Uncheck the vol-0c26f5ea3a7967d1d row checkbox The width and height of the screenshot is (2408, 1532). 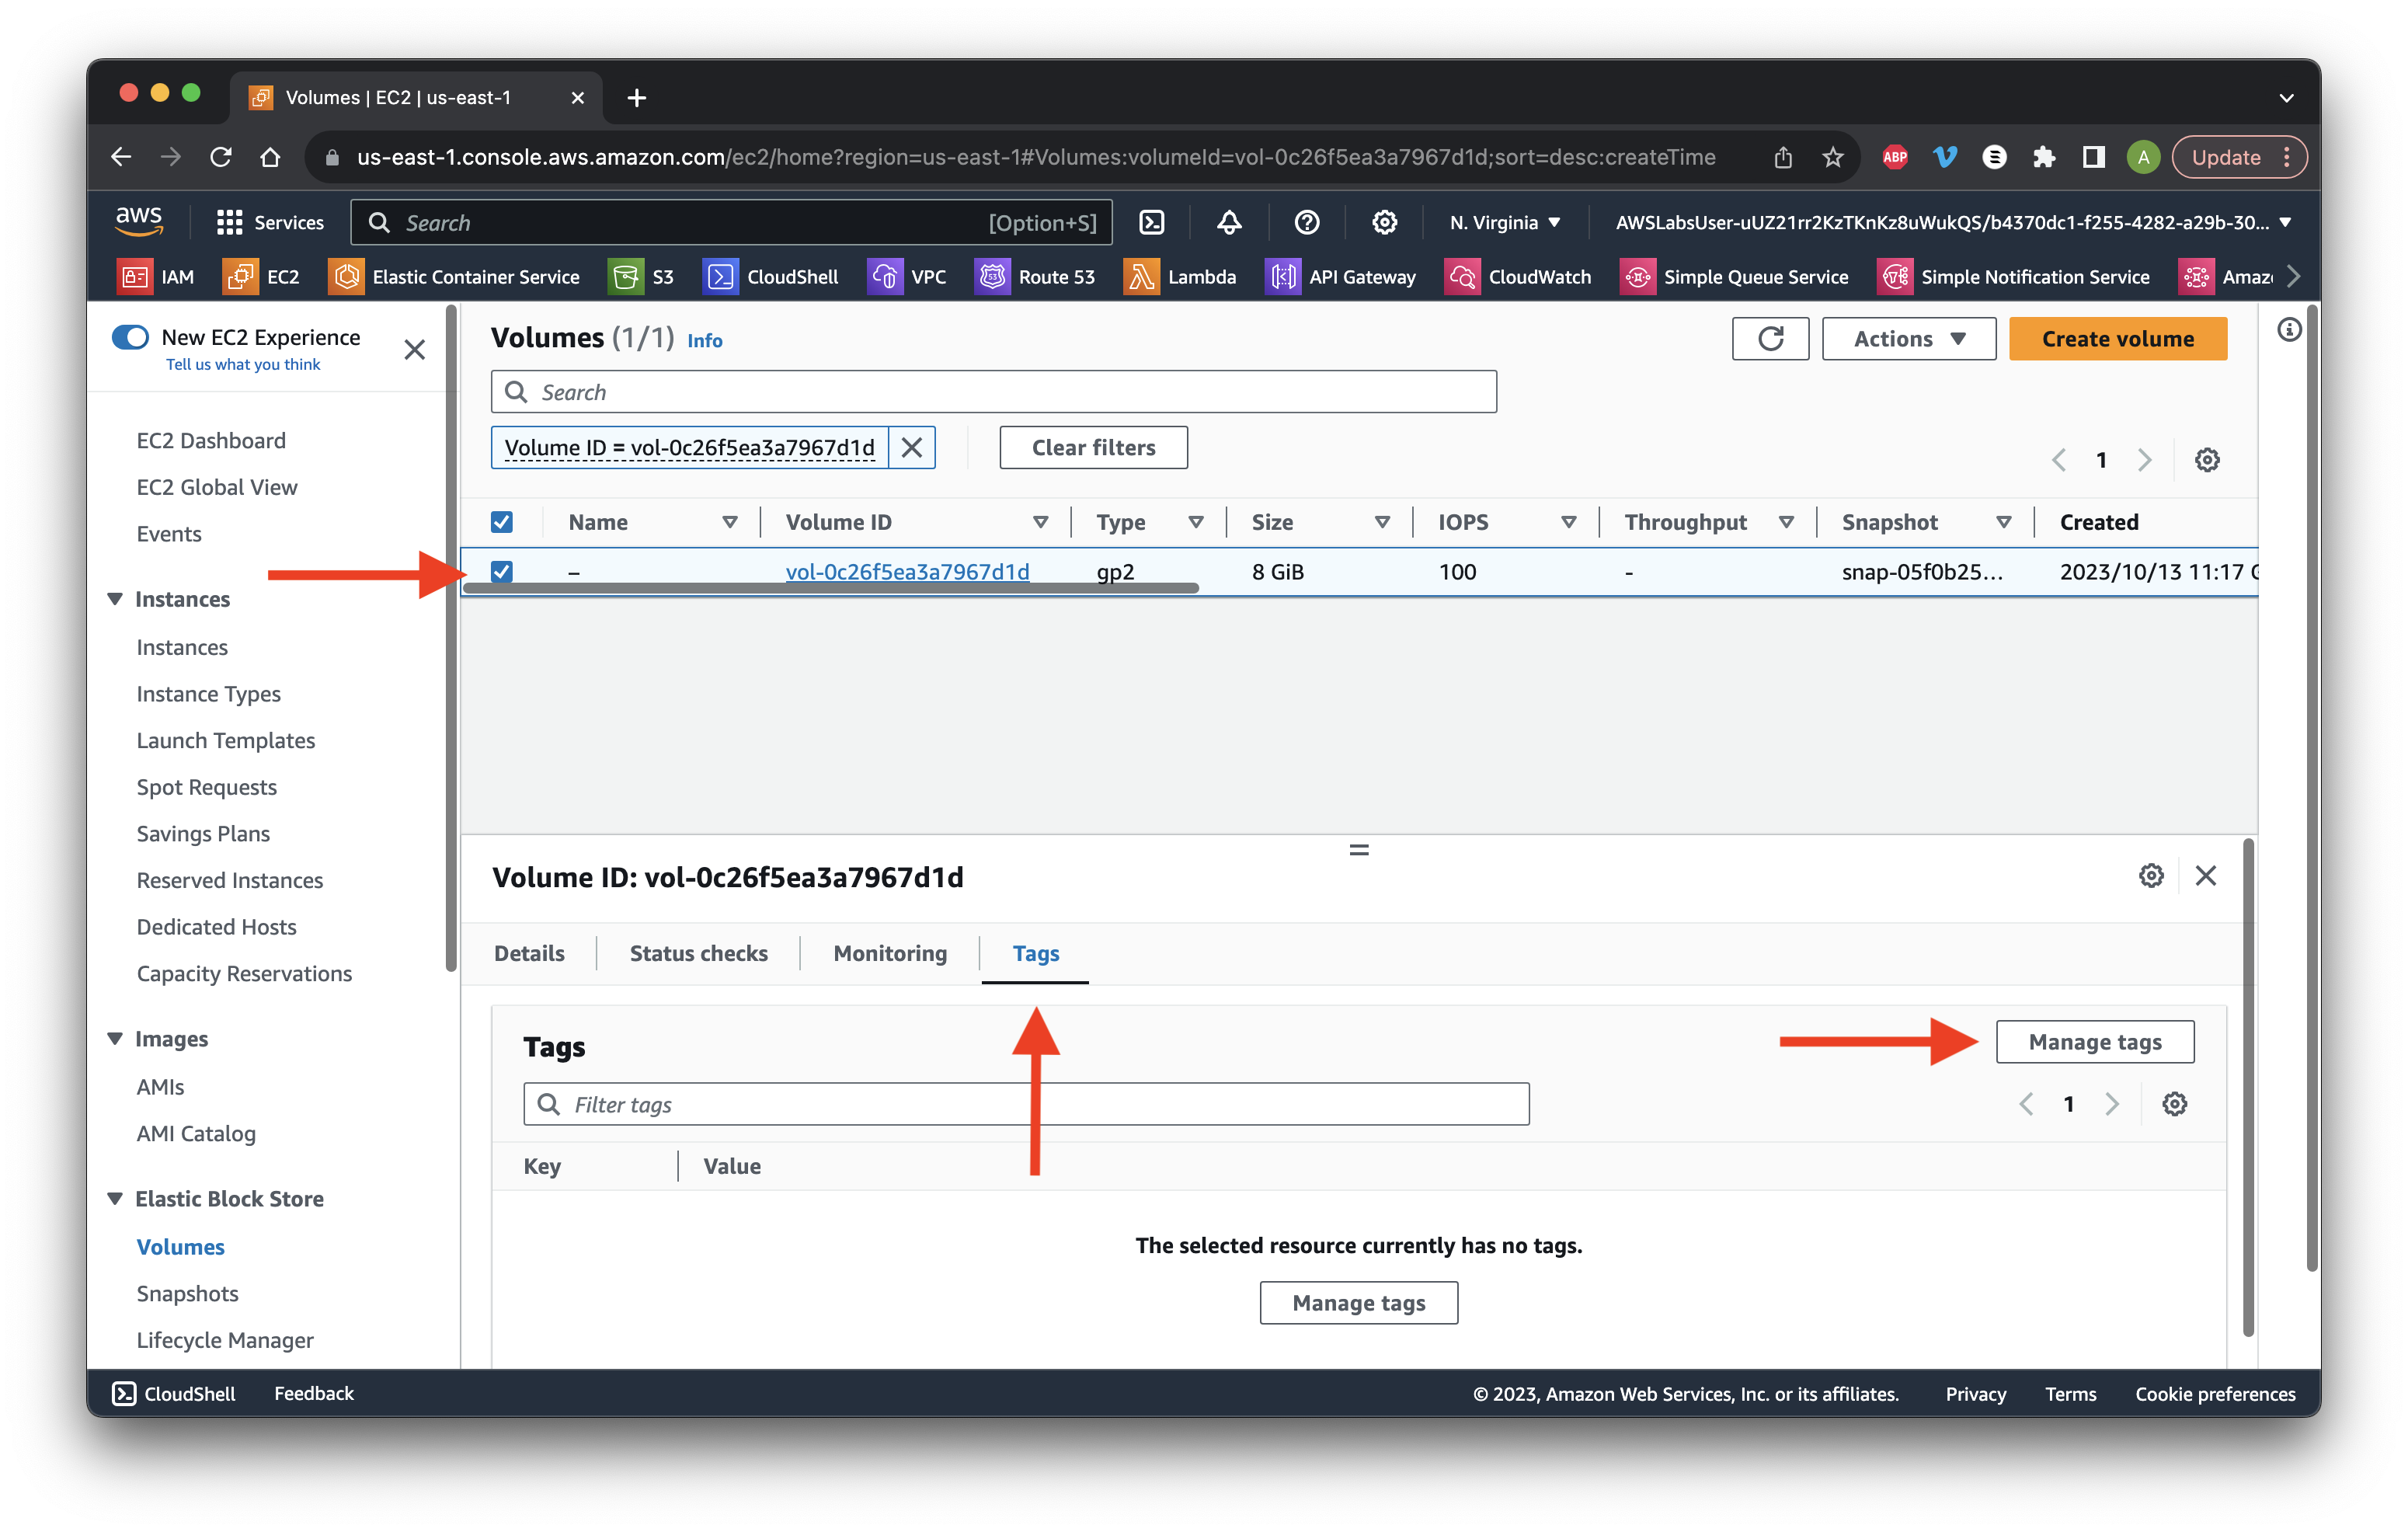(502, 572)
